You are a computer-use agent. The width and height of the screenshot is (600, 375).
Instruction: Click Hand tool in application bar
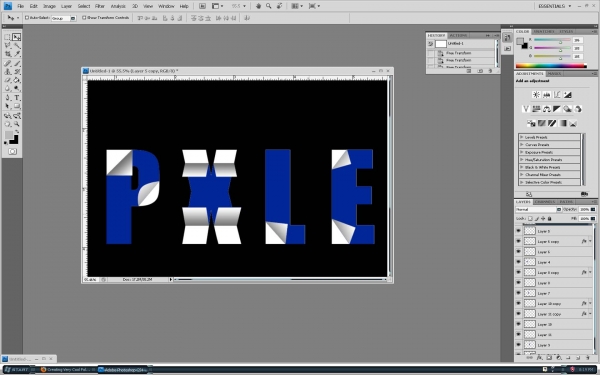(x=258, y=6)
